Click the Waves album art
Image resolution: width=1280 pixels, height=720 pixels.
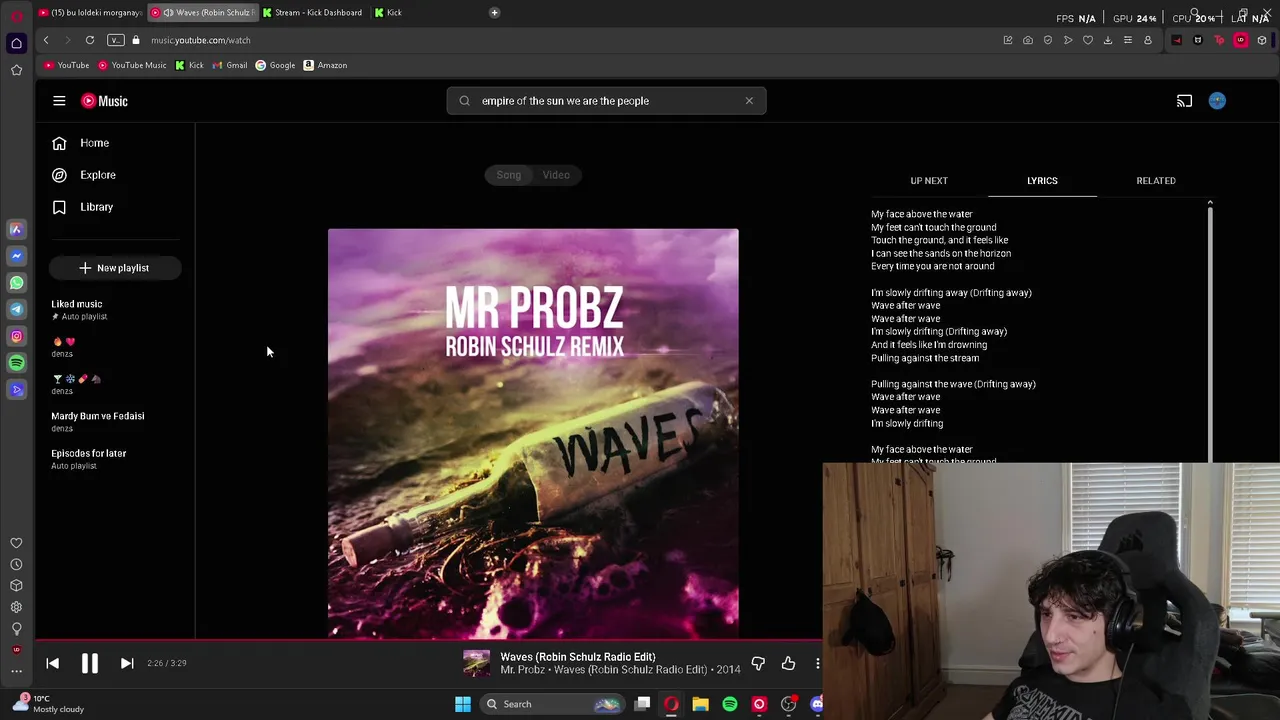tap(533, 433)
